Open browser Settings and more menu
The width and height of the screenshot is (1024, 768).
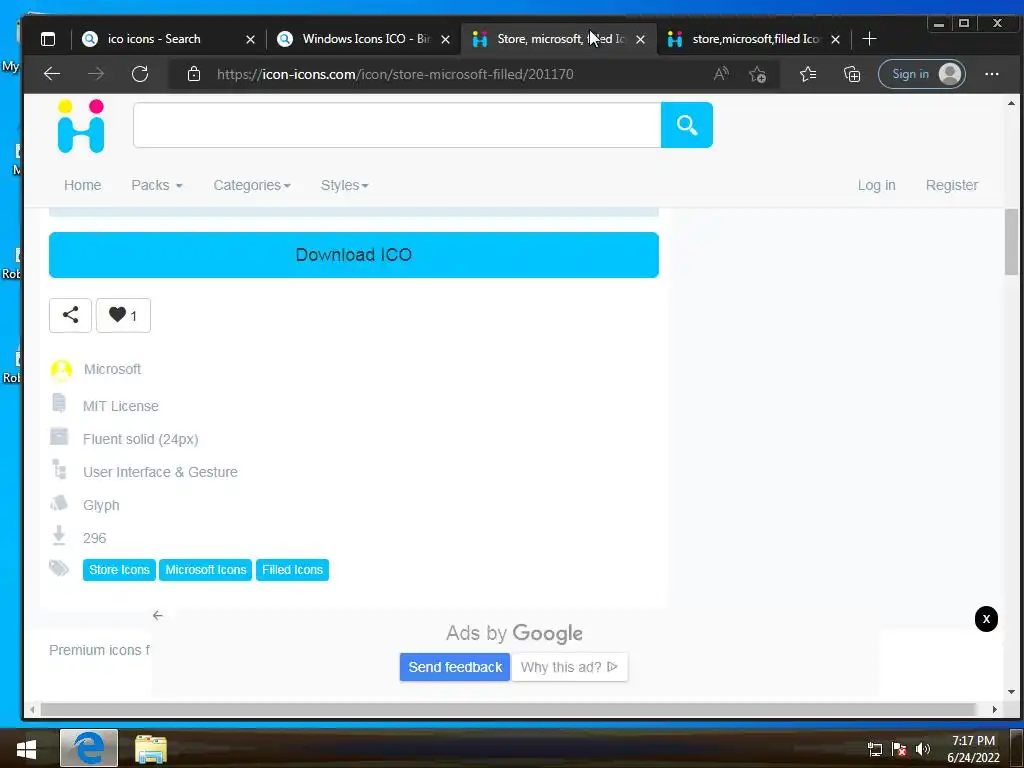[991, 74]
